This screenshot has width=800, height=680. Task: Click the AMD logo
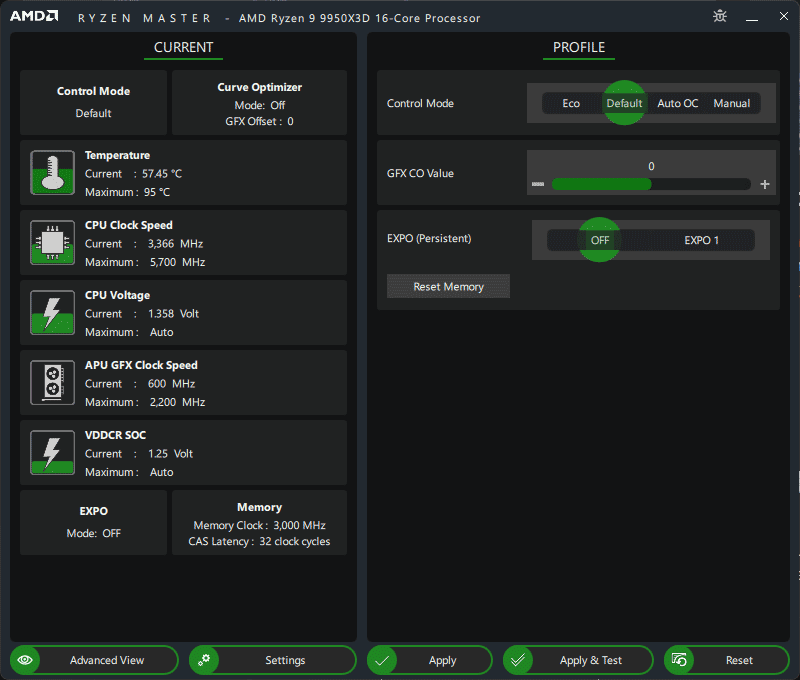[34, 16]
